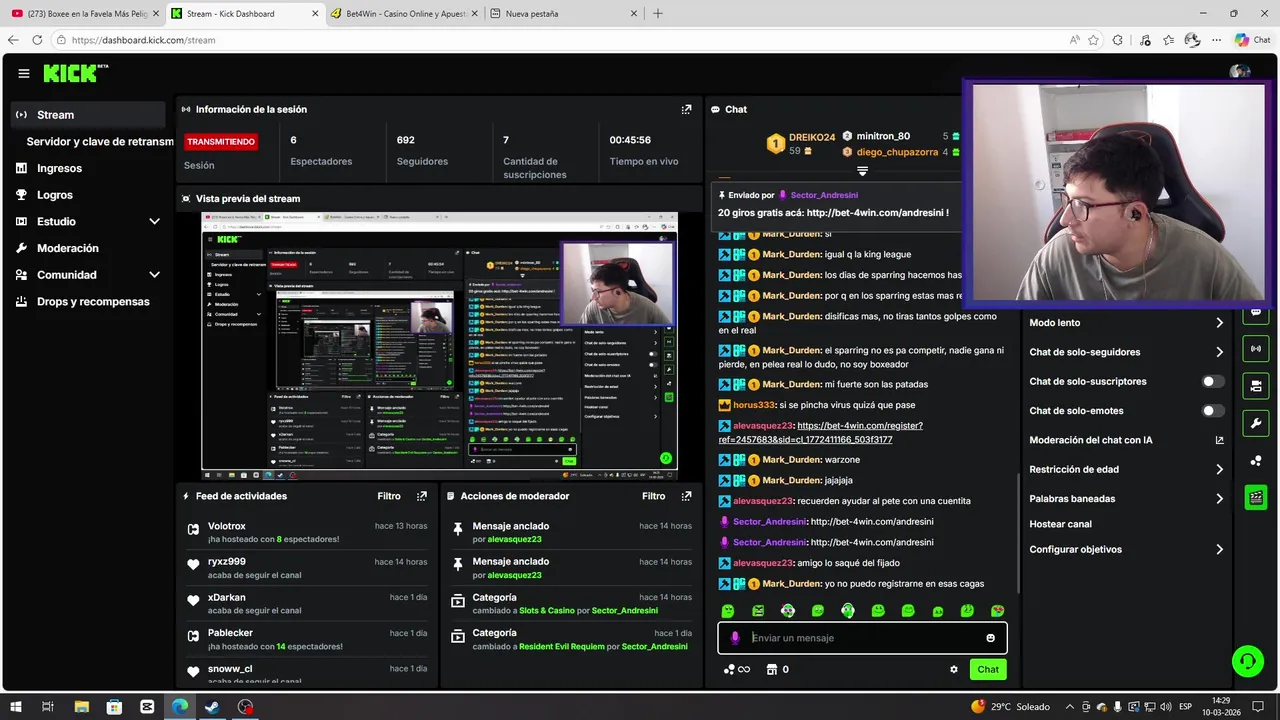Click the broadcast signal icon in right sidebar
The width and height of the screenshot is (1280, 720).
[x=1256, y=348]
